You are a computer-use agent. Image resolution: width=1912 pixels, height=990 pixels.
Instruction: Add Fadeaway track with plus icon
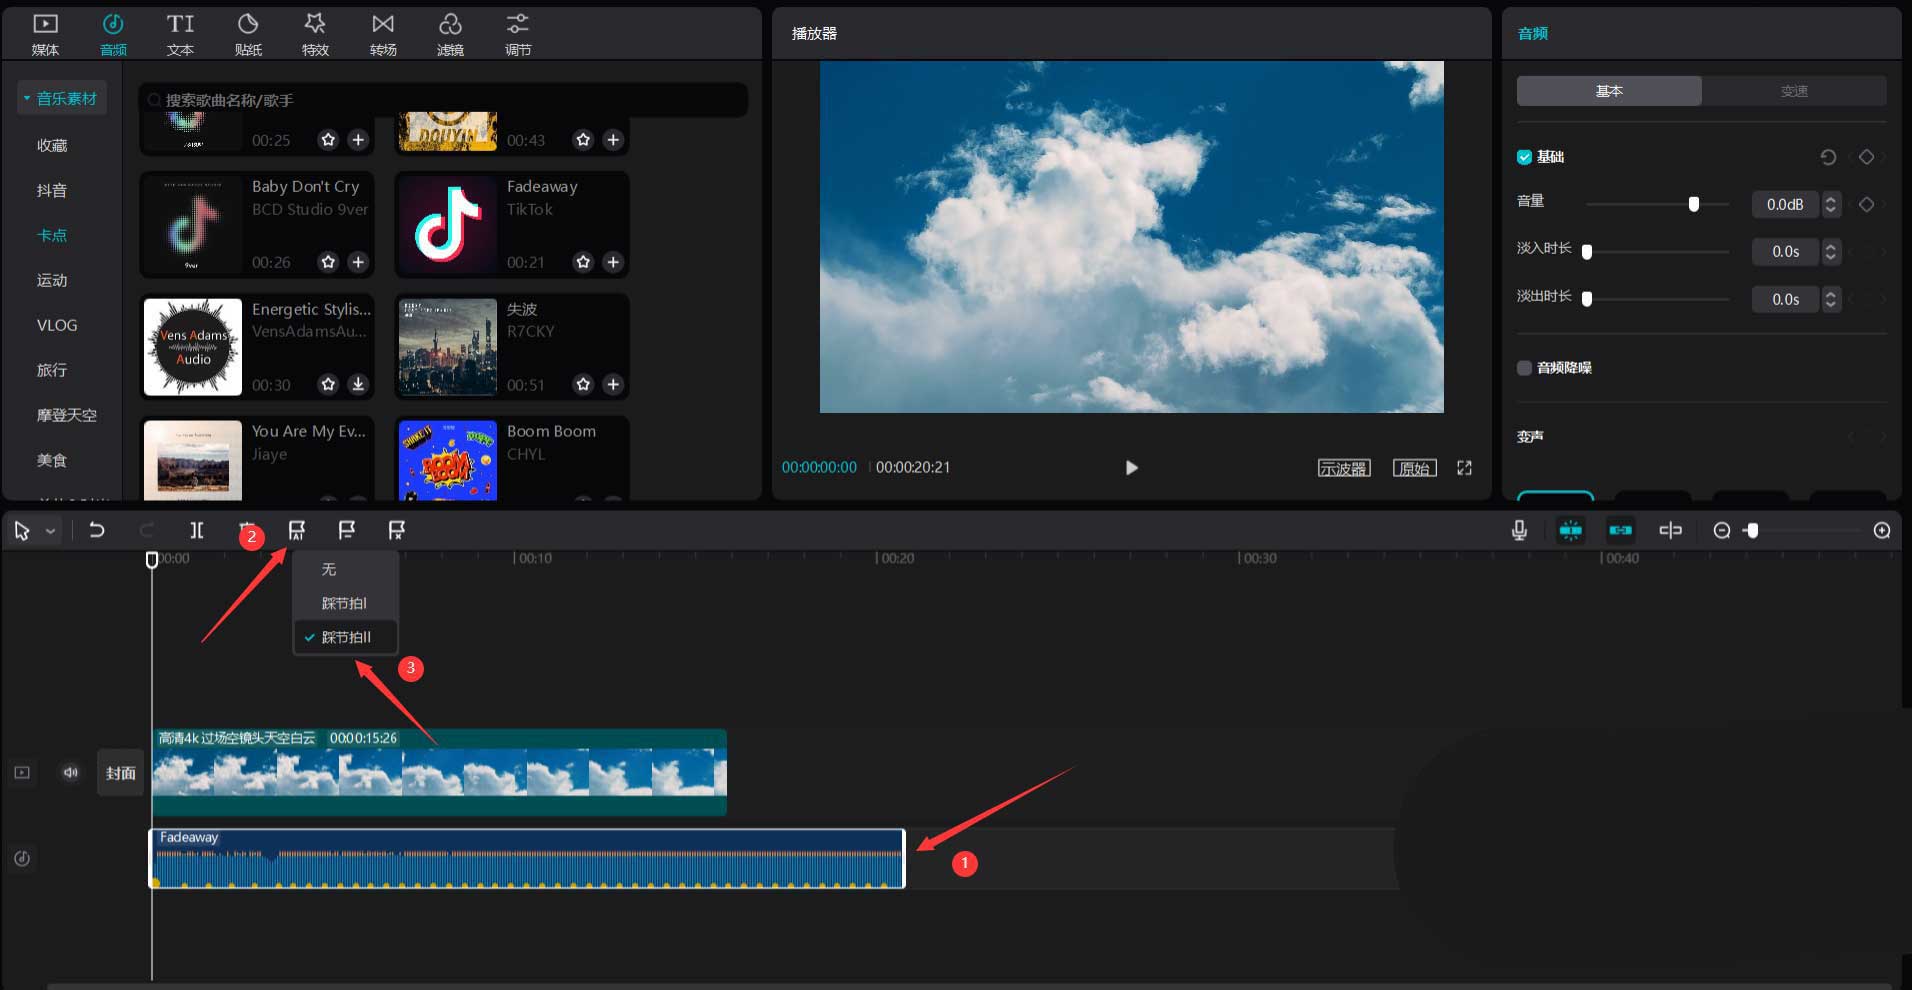coord(613,262)
